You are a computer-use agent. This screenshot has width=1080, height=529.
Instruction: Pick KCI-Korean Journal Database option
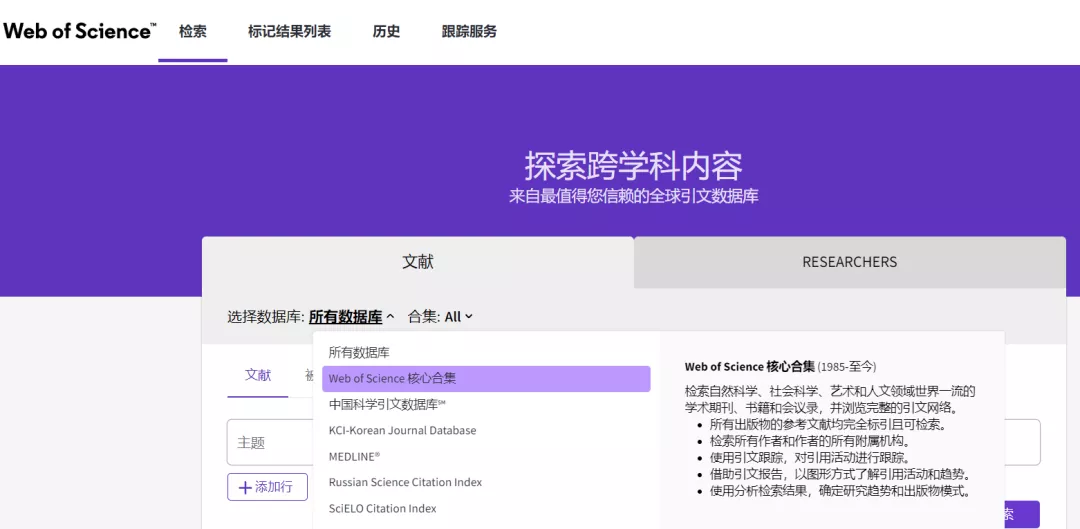(x=486, y=431)
